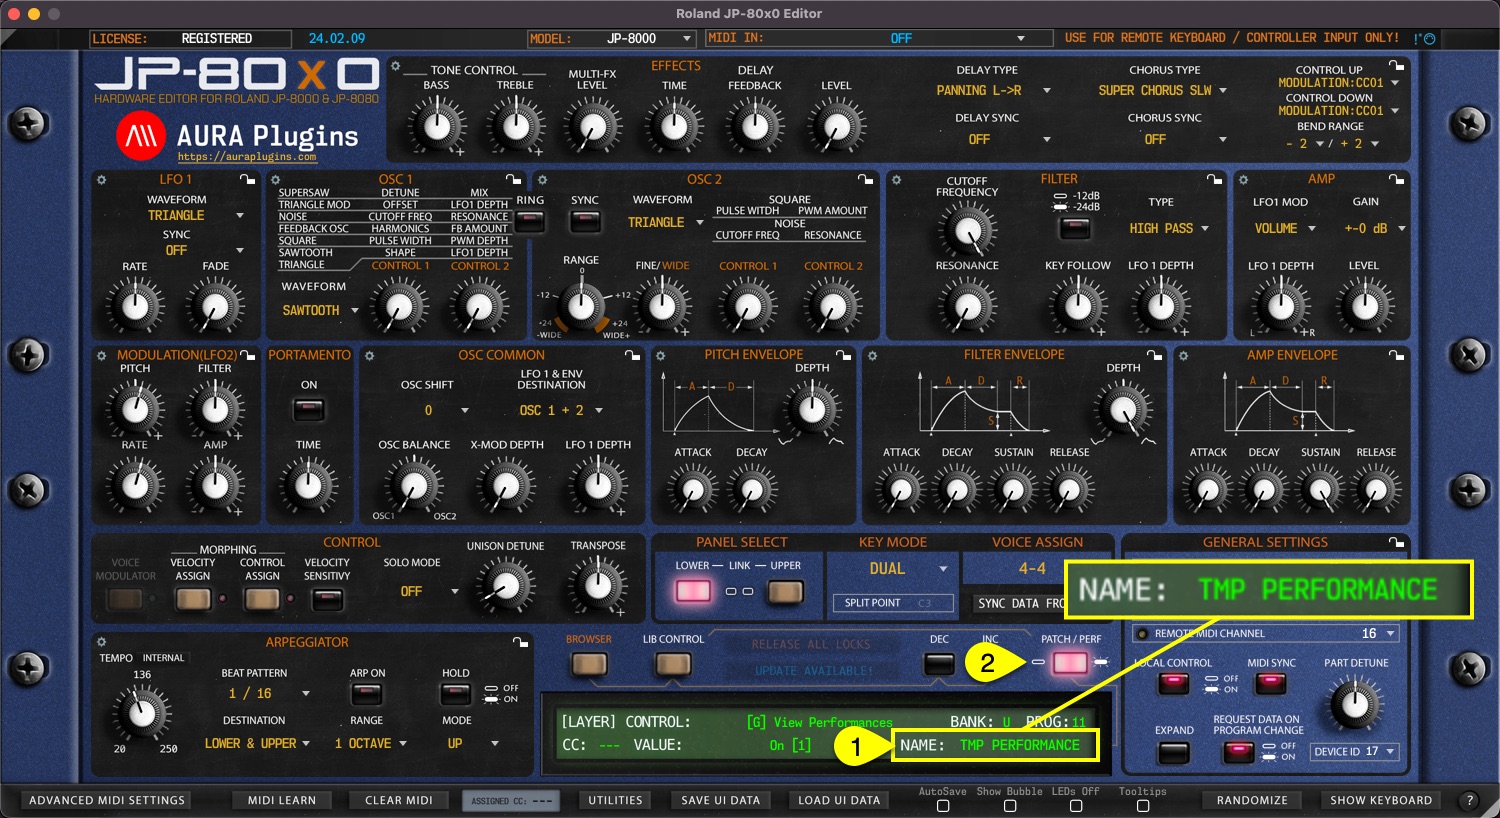Toggle the Filter section lock icon
The width and height of the screenshot is (1500, 818).
[1214, 179]
